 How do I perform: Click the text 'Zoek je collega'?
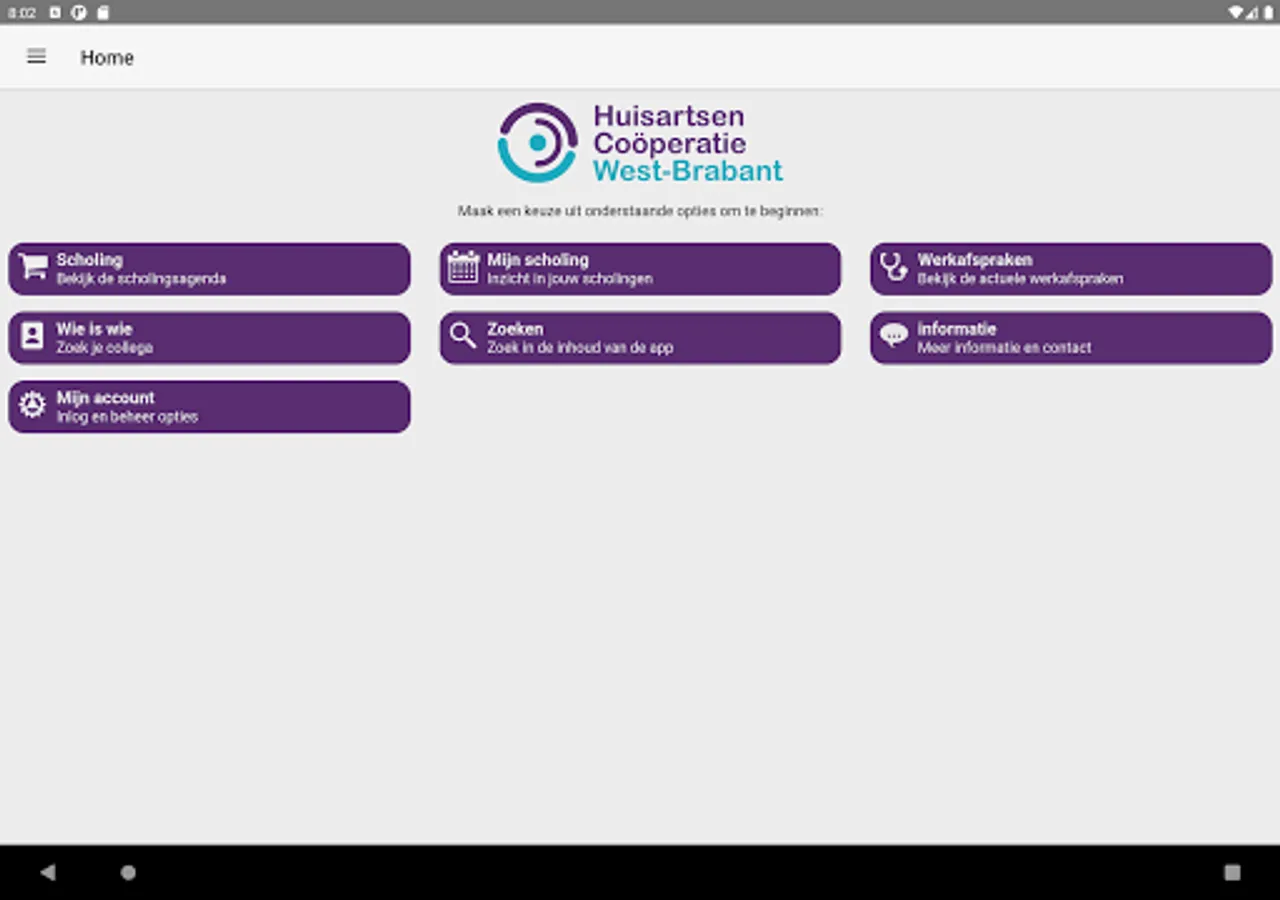click(104, 348)
